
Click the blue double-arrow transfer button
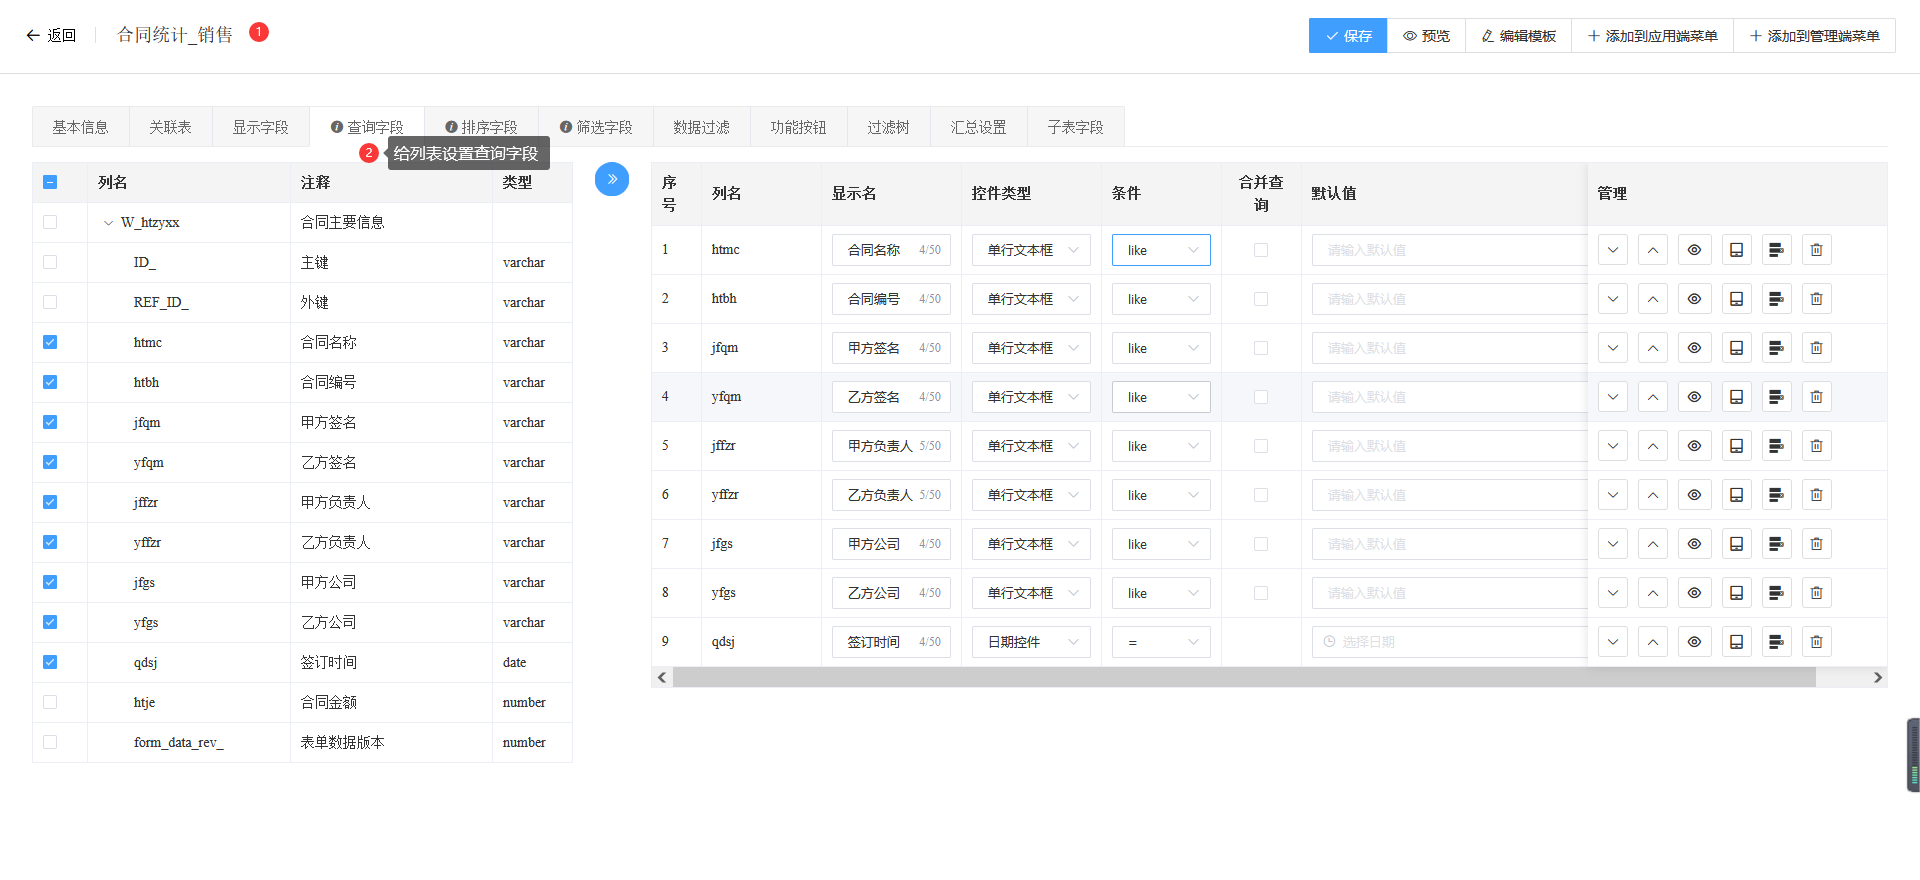(x=612, y=179)
